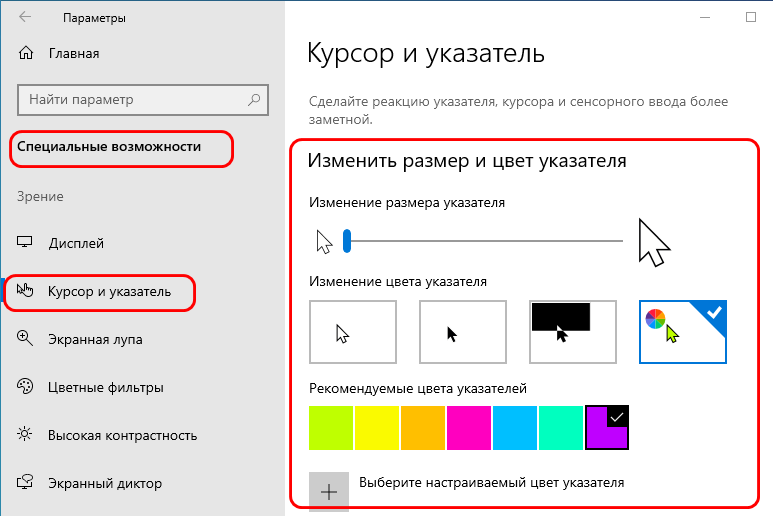This screenshot has width=773, height=516.
Task: Pick the pink magenta pointer color swatch
Action: click(469, 428)
